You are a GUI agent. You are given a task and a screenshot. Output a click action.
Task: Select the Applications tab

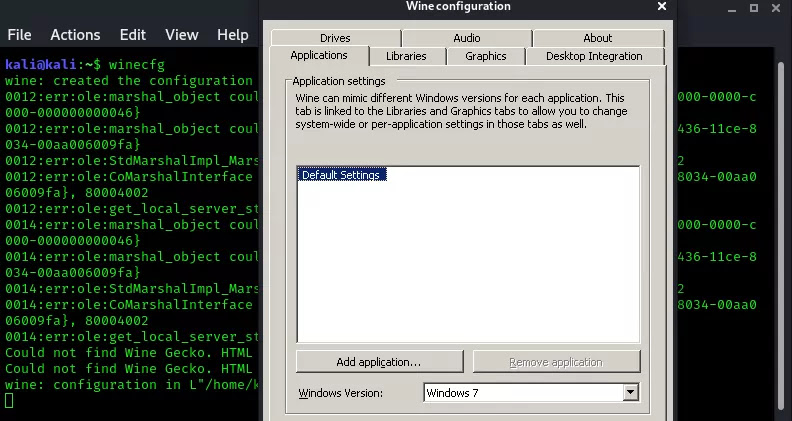click(319, 56)
